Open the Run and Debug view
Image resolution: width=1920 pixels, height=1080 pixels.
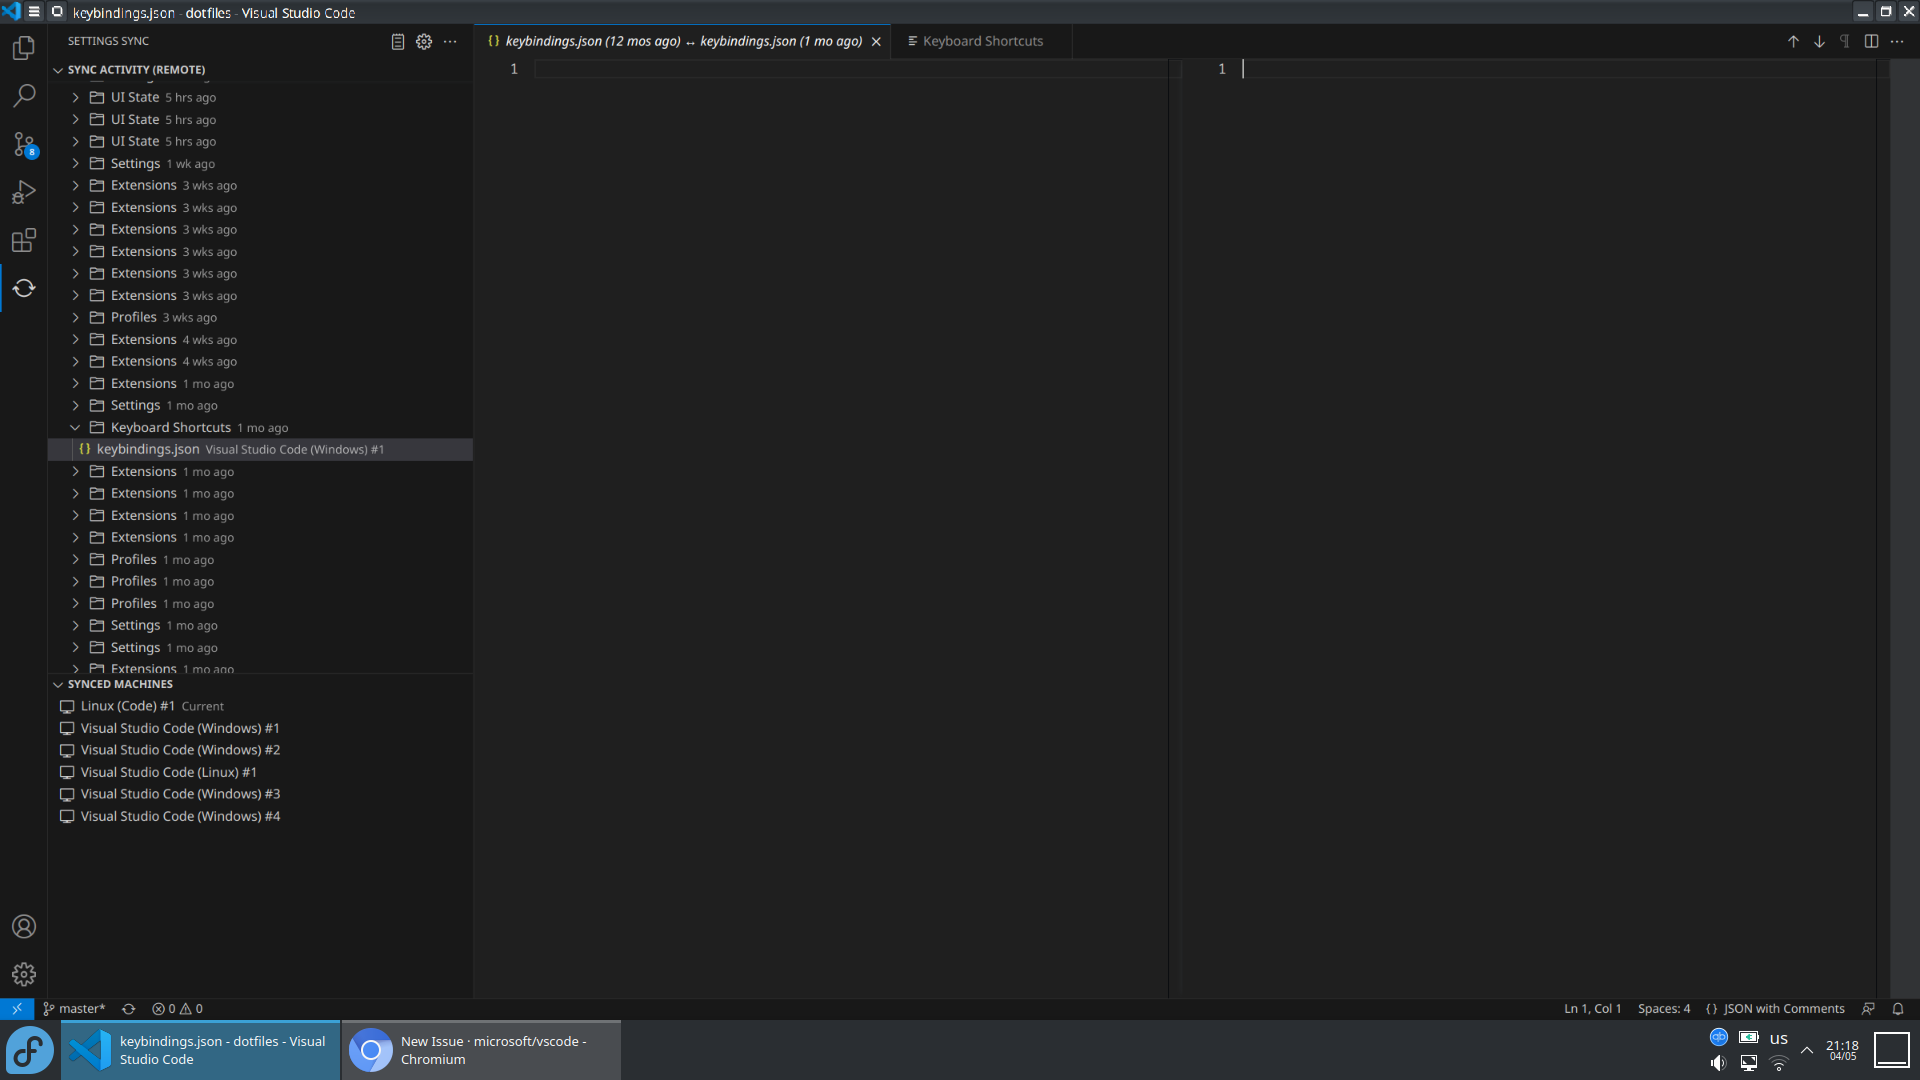tap(24, 191)
